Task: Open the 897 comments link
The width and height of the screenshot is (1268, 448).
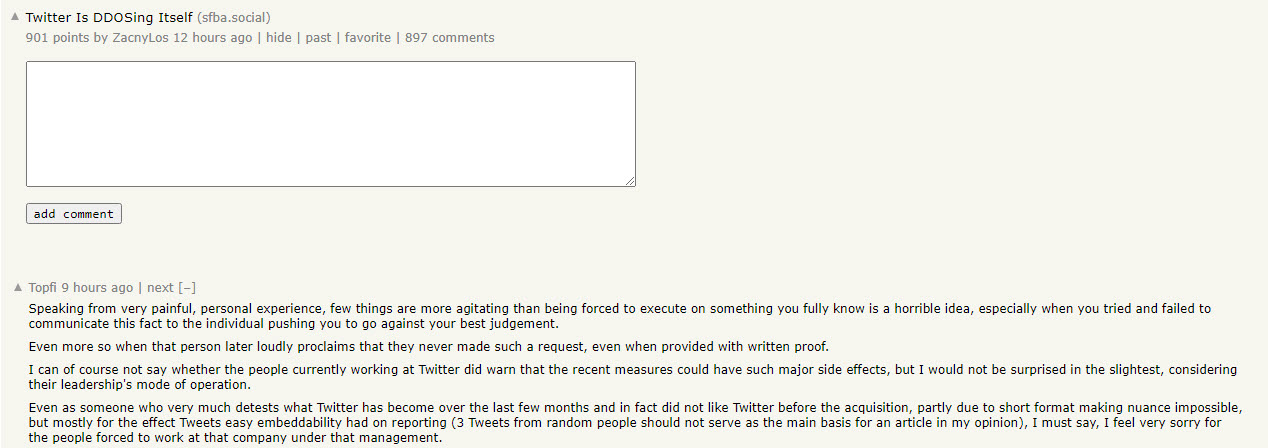Action: click(450, 38)
